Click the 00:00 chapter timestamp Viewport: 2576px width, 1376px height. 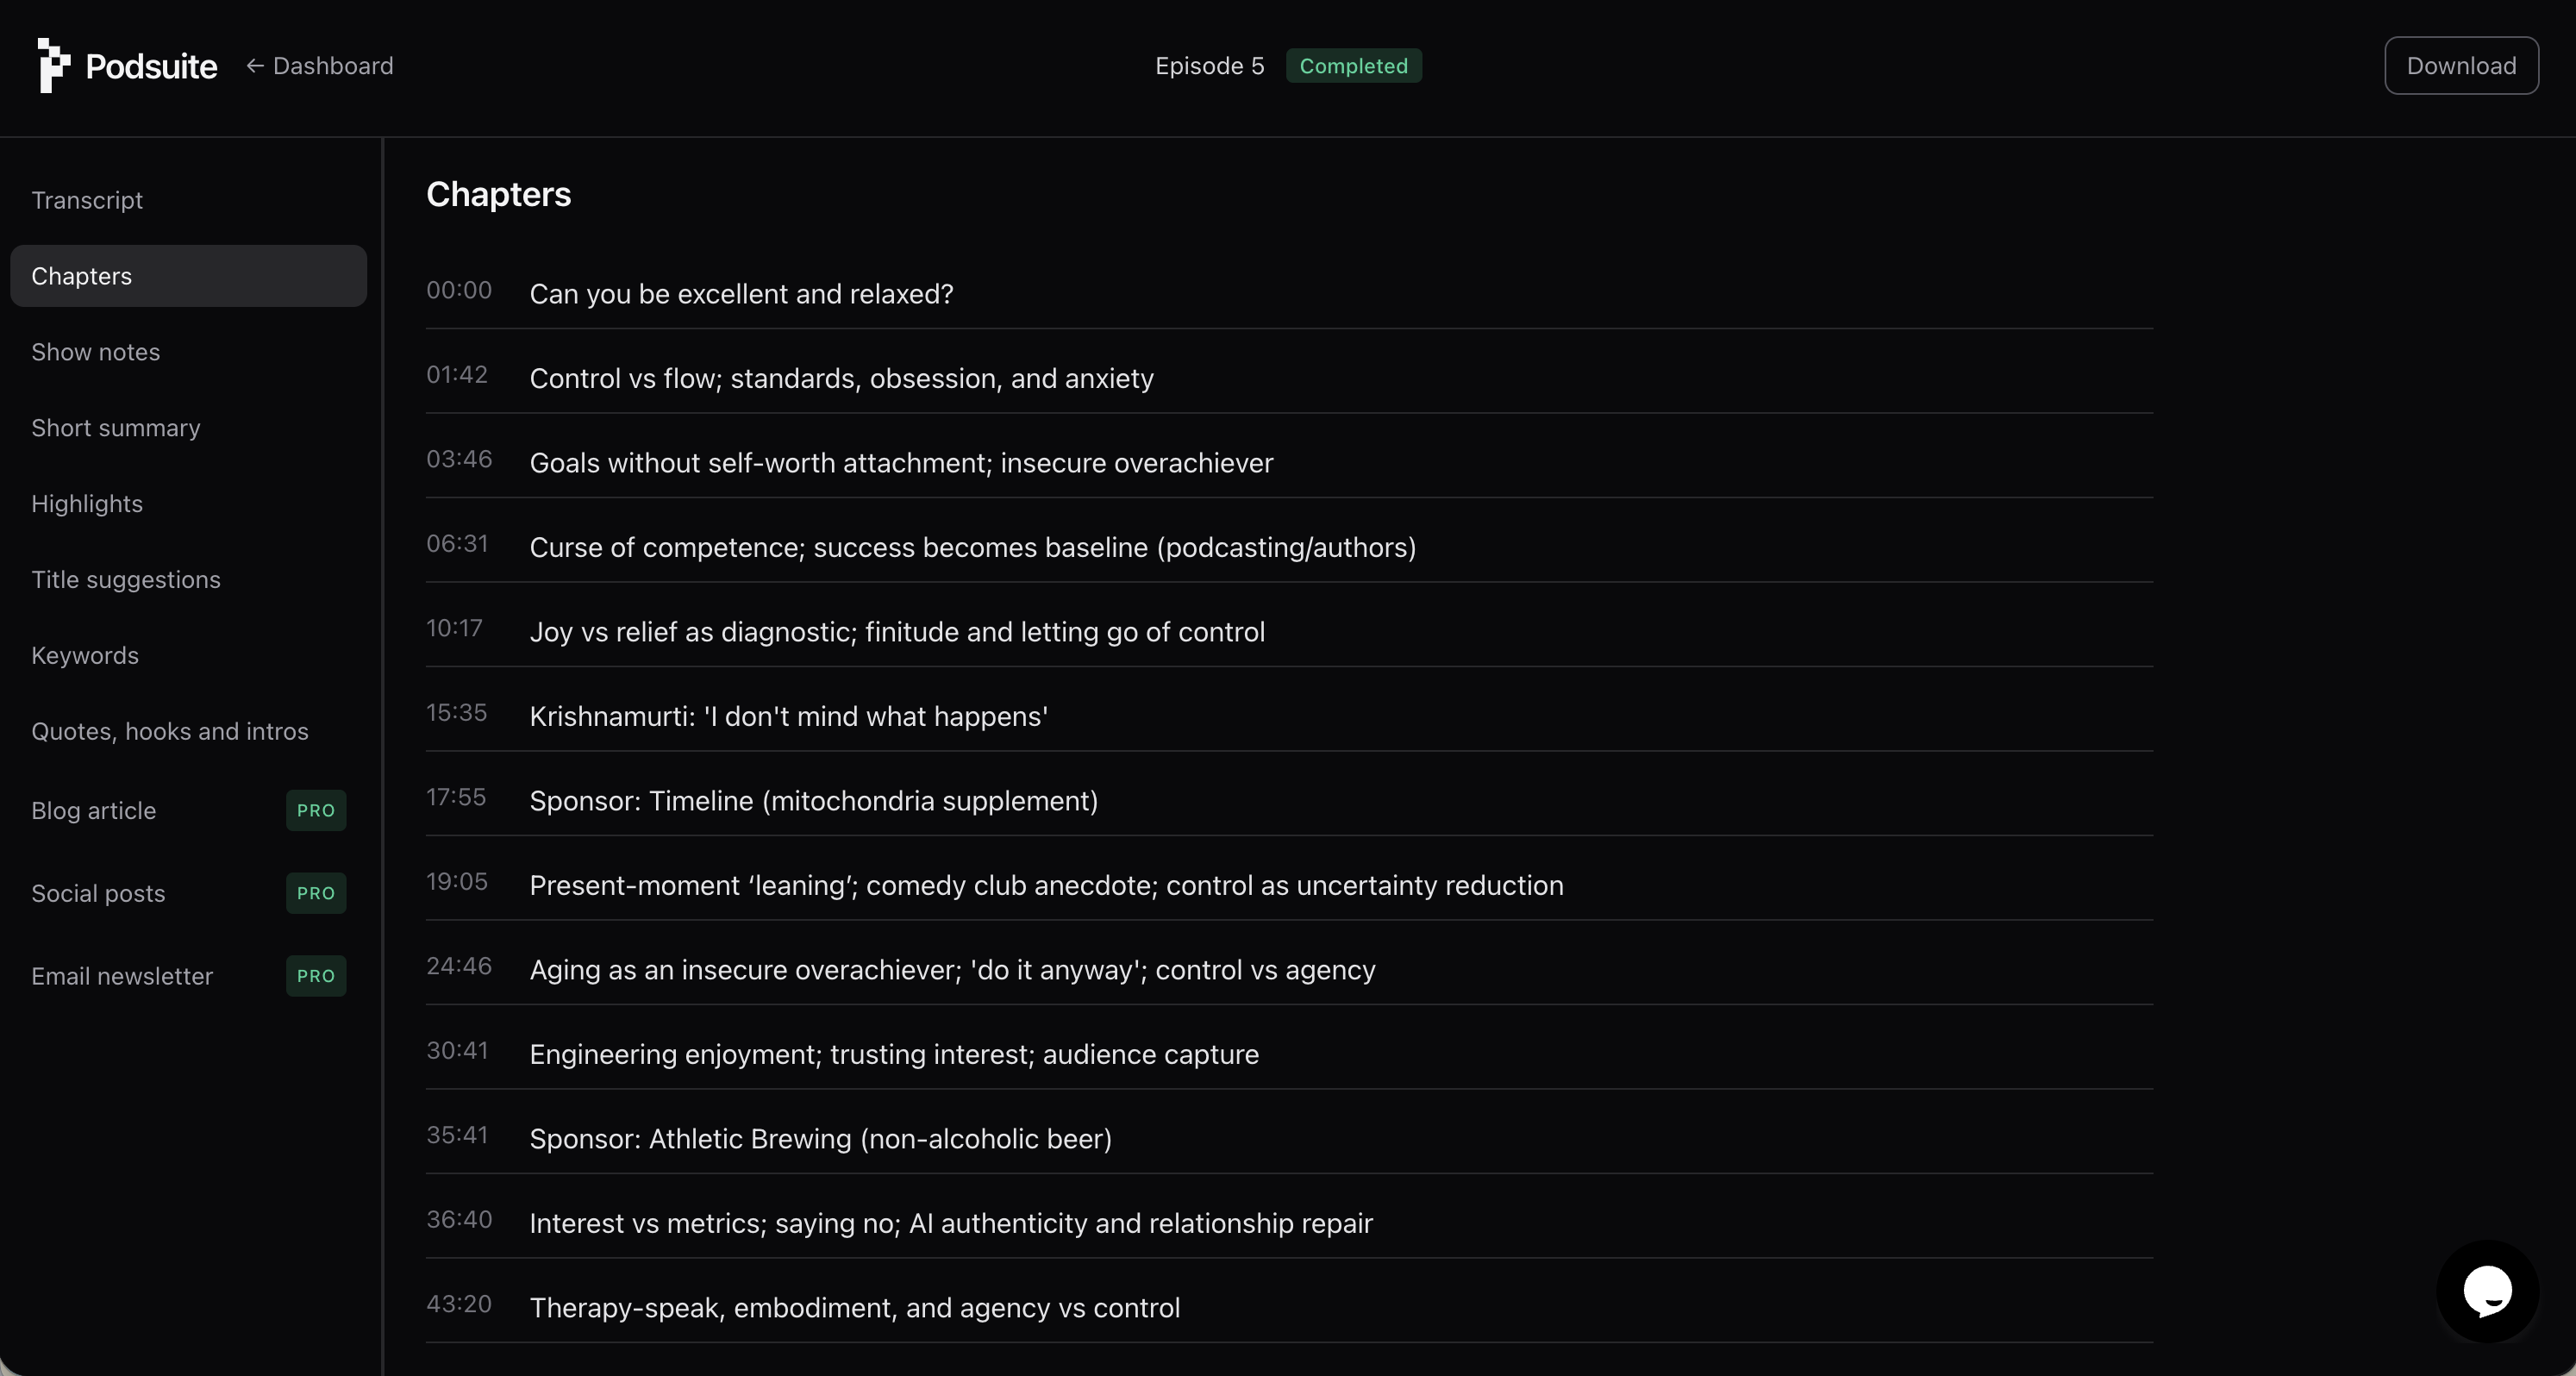click(x=459, y=290)
